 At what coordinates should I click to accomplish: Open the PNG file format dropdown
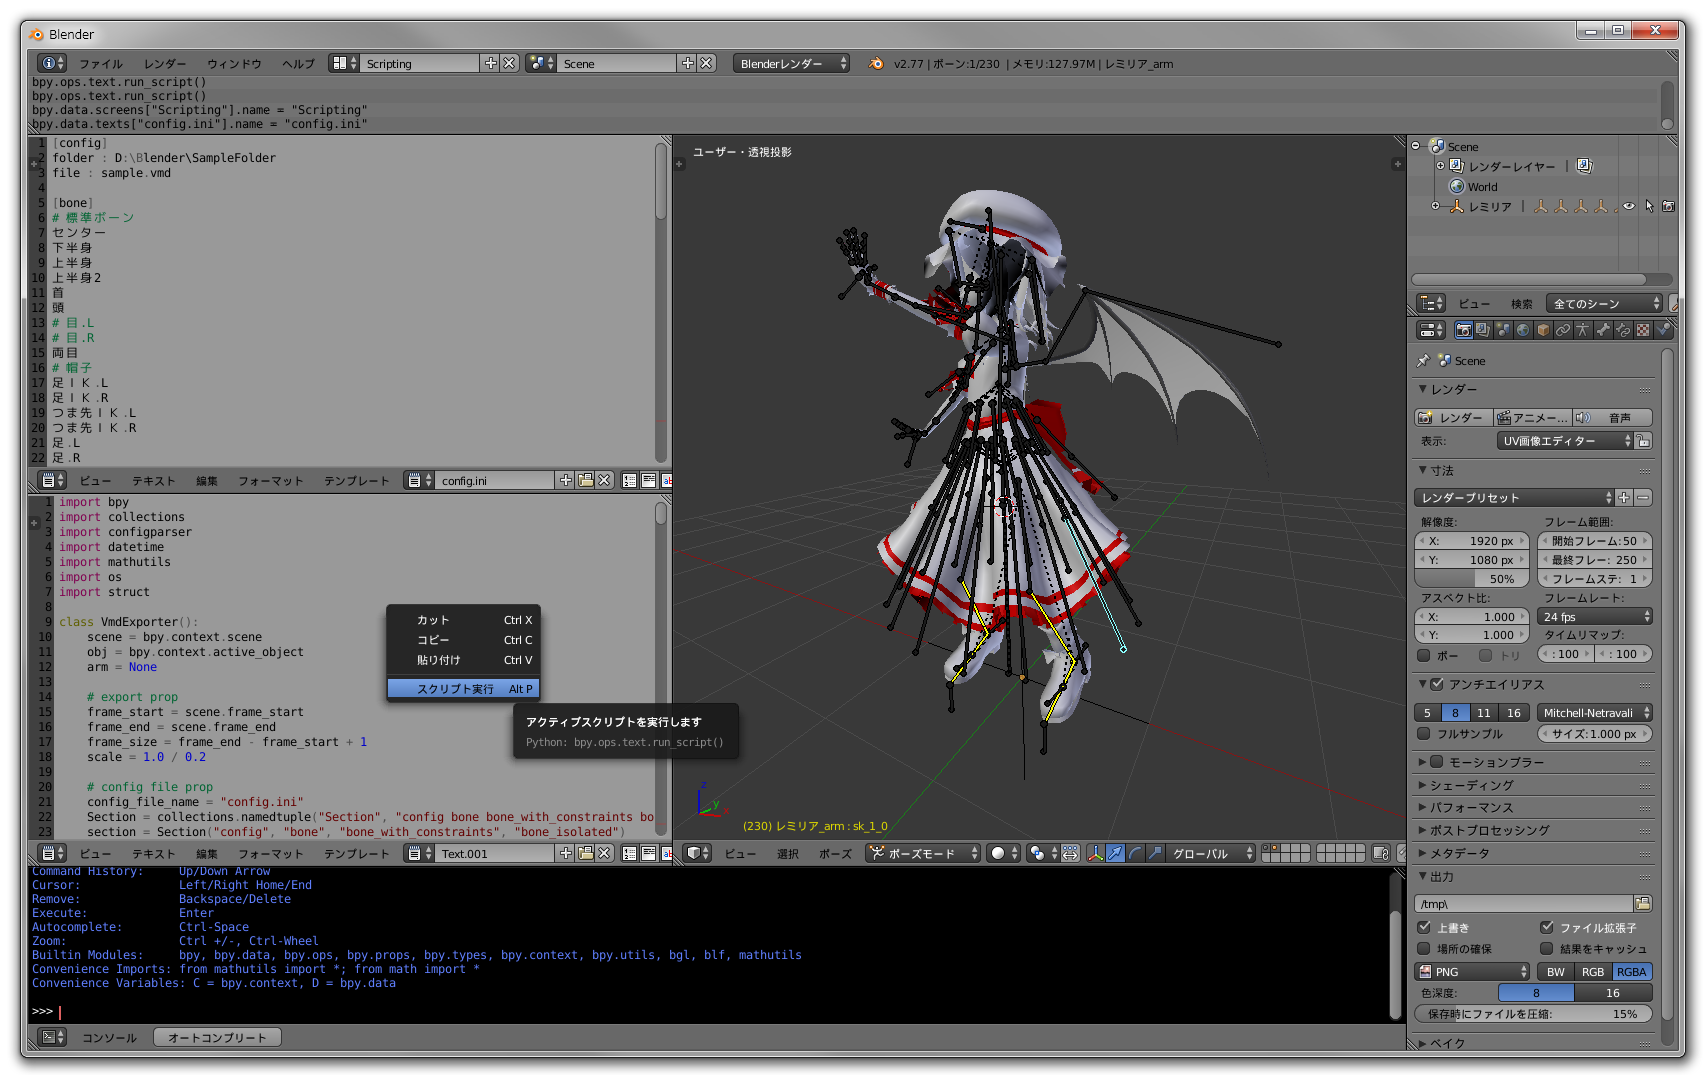1473,972
